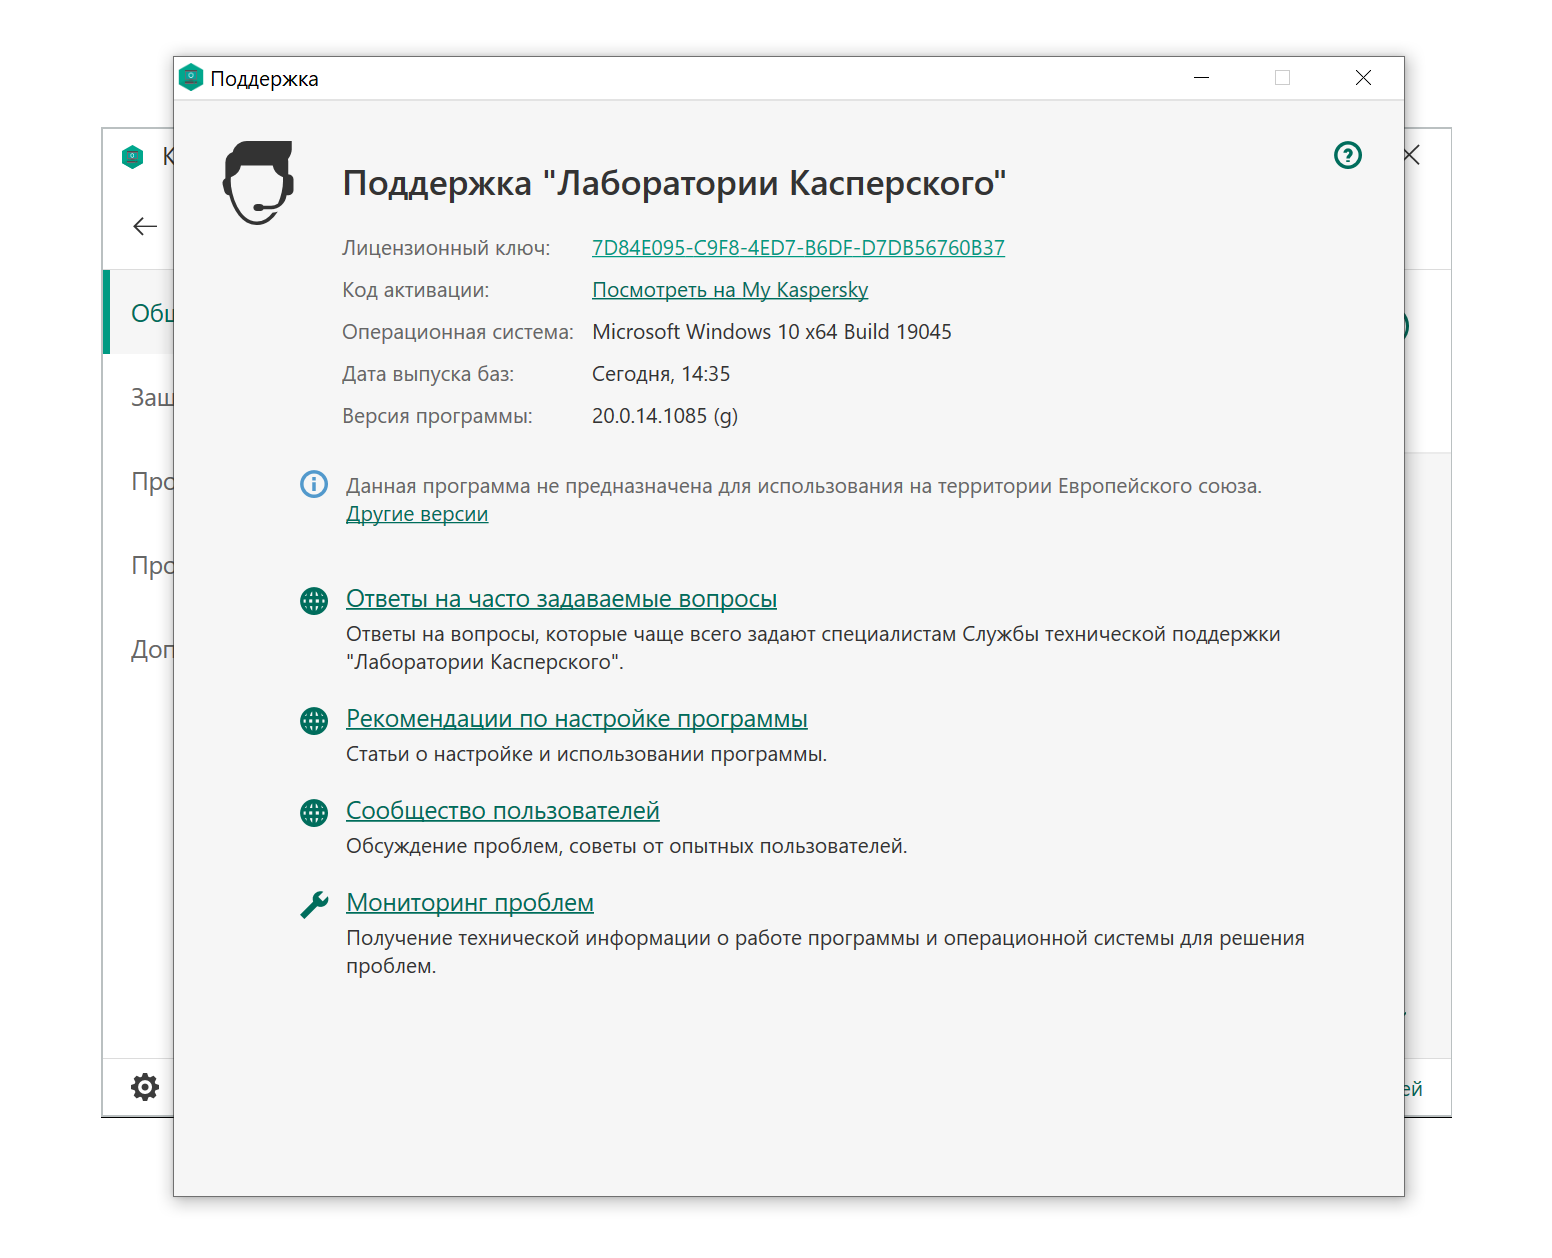
Task: Select the Доп tab in background sidebar
Action: tap(140, 649)
